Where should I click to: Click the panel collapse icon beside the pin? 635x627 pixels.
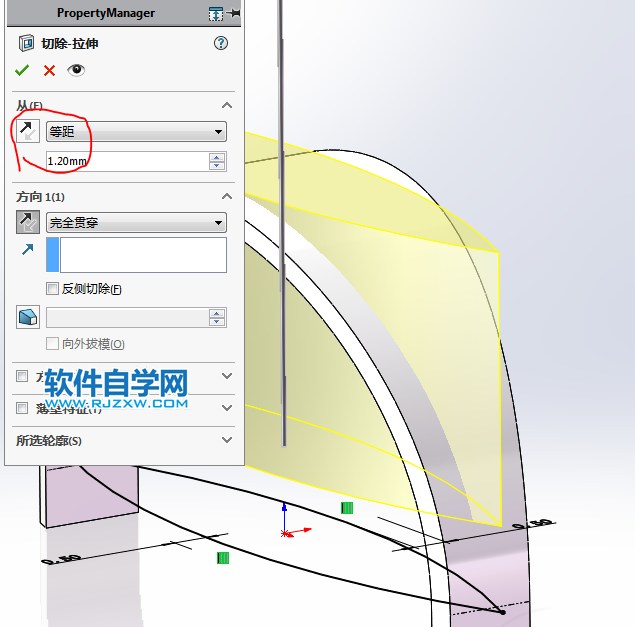216,14
